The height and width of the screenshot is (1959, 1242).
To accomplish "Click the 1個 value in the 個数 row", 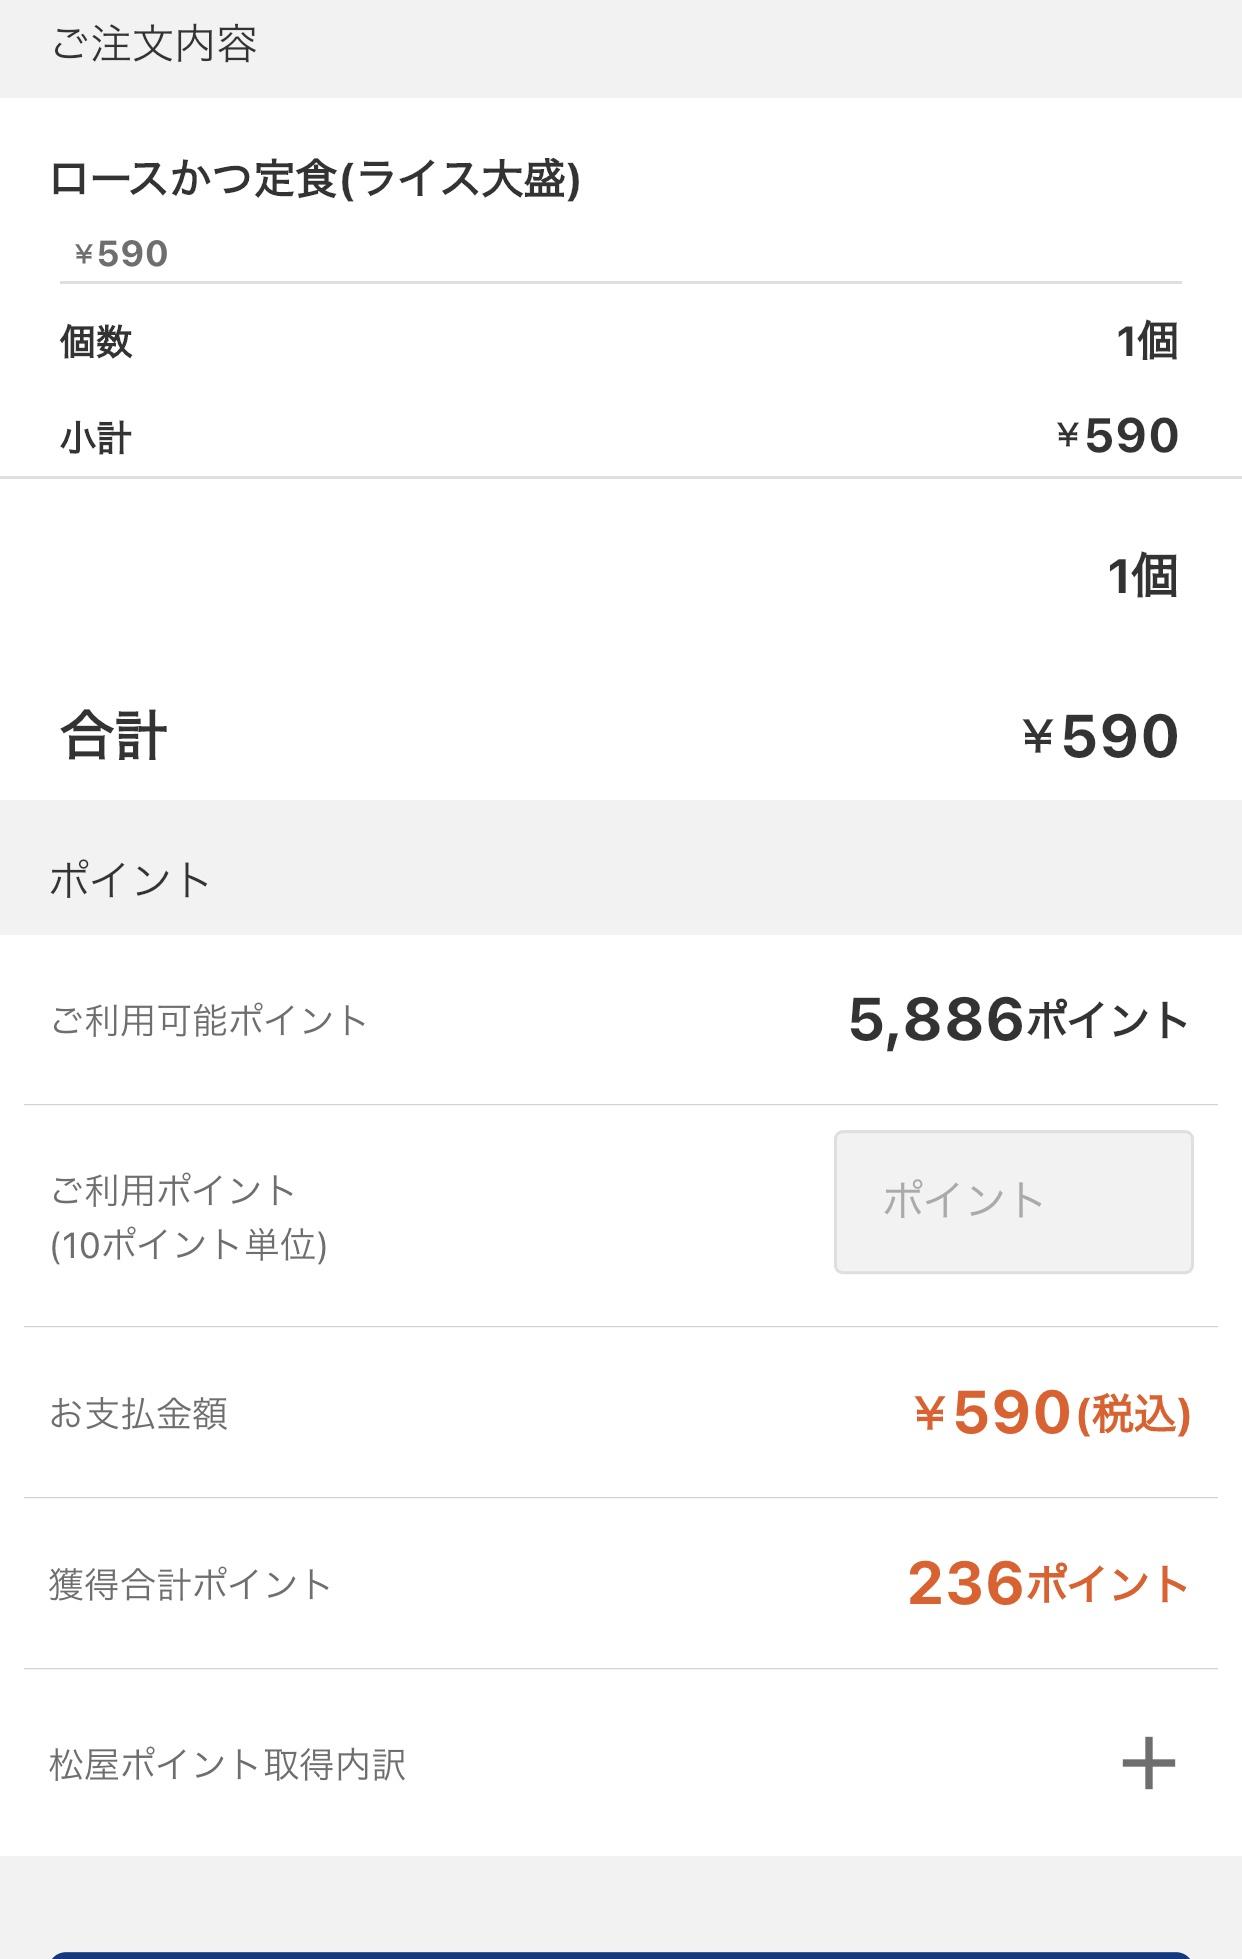I will click(1147, 342).
